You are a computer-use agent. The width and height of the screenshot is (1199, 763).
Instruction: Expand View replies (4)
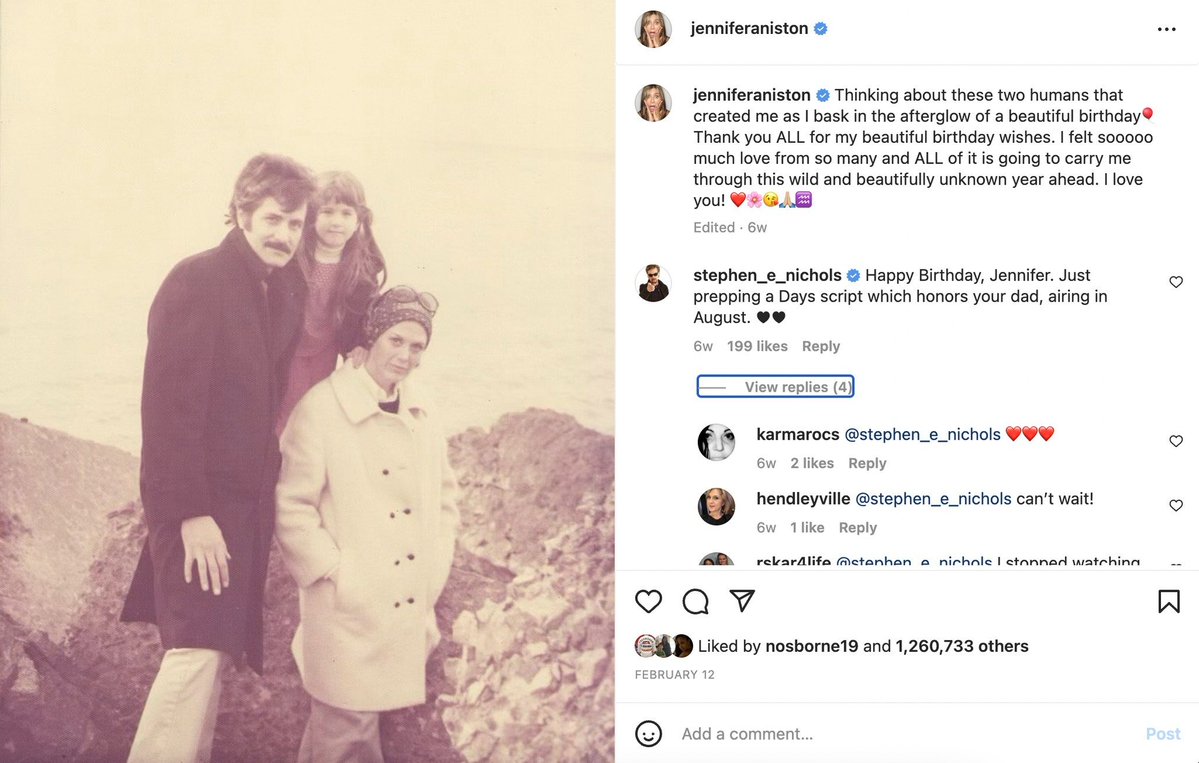[x=775, y=387]
